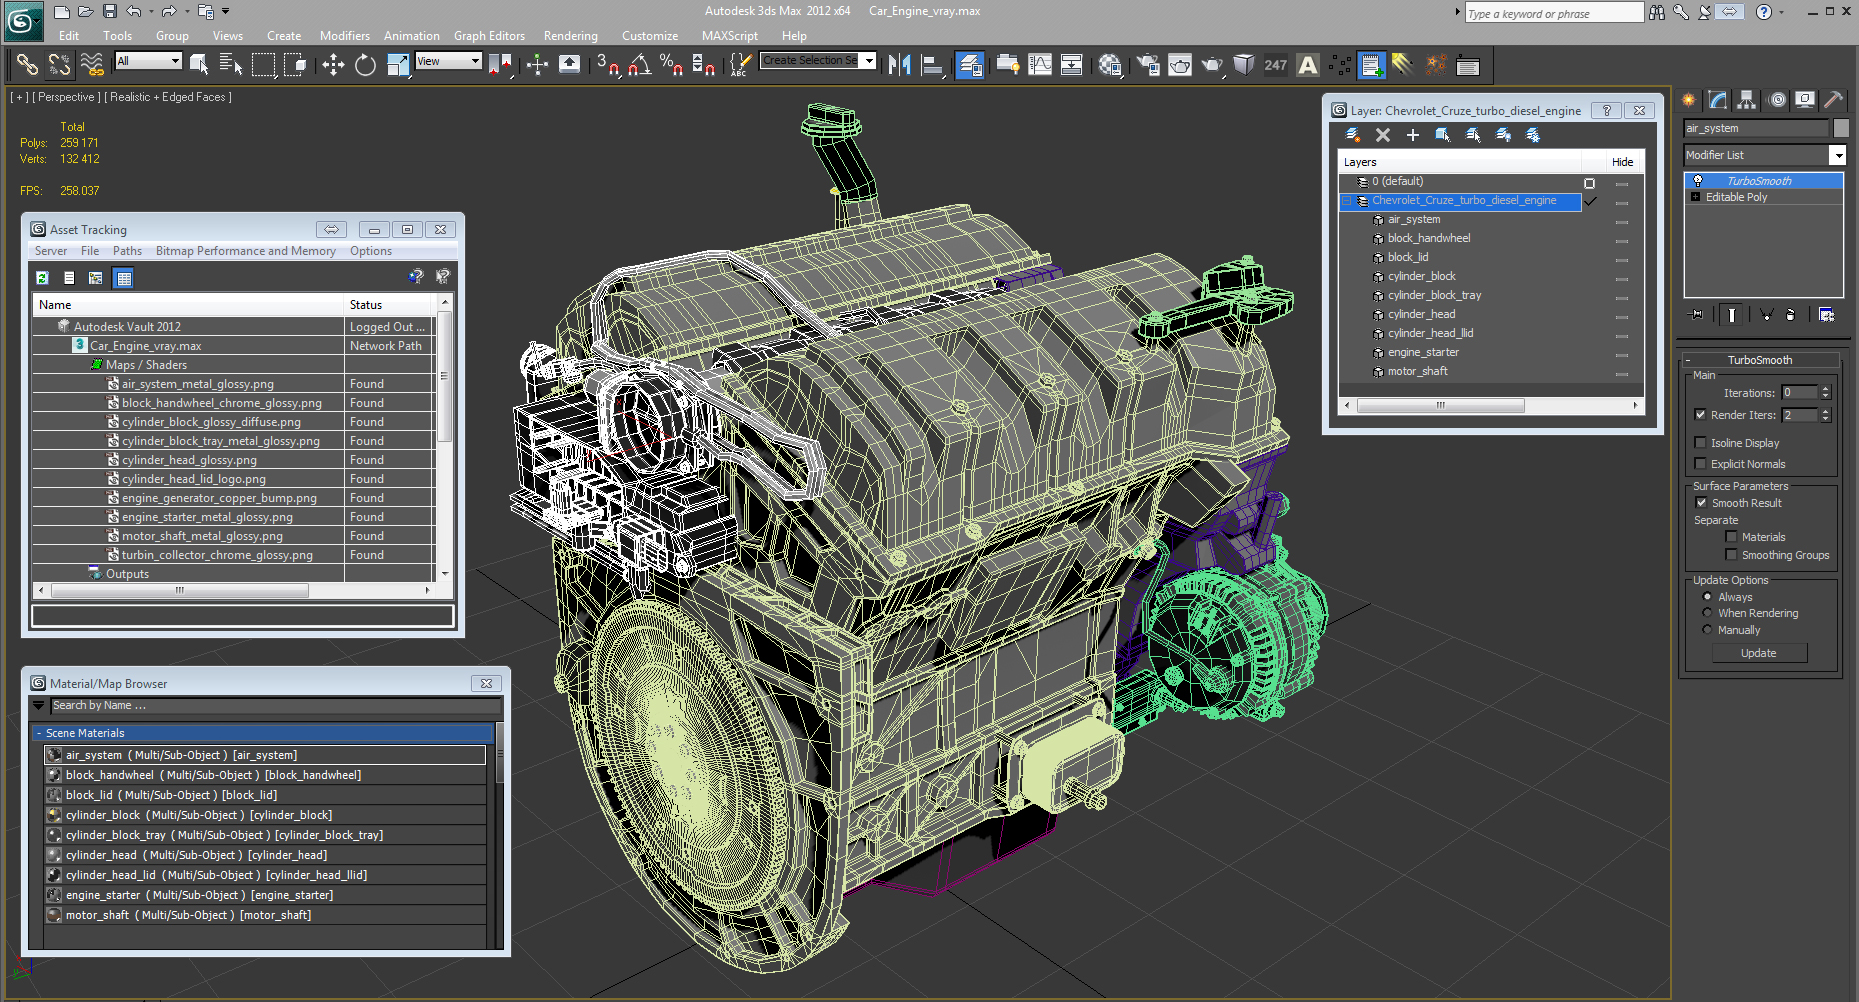Select Always update option

point(1707,596)
